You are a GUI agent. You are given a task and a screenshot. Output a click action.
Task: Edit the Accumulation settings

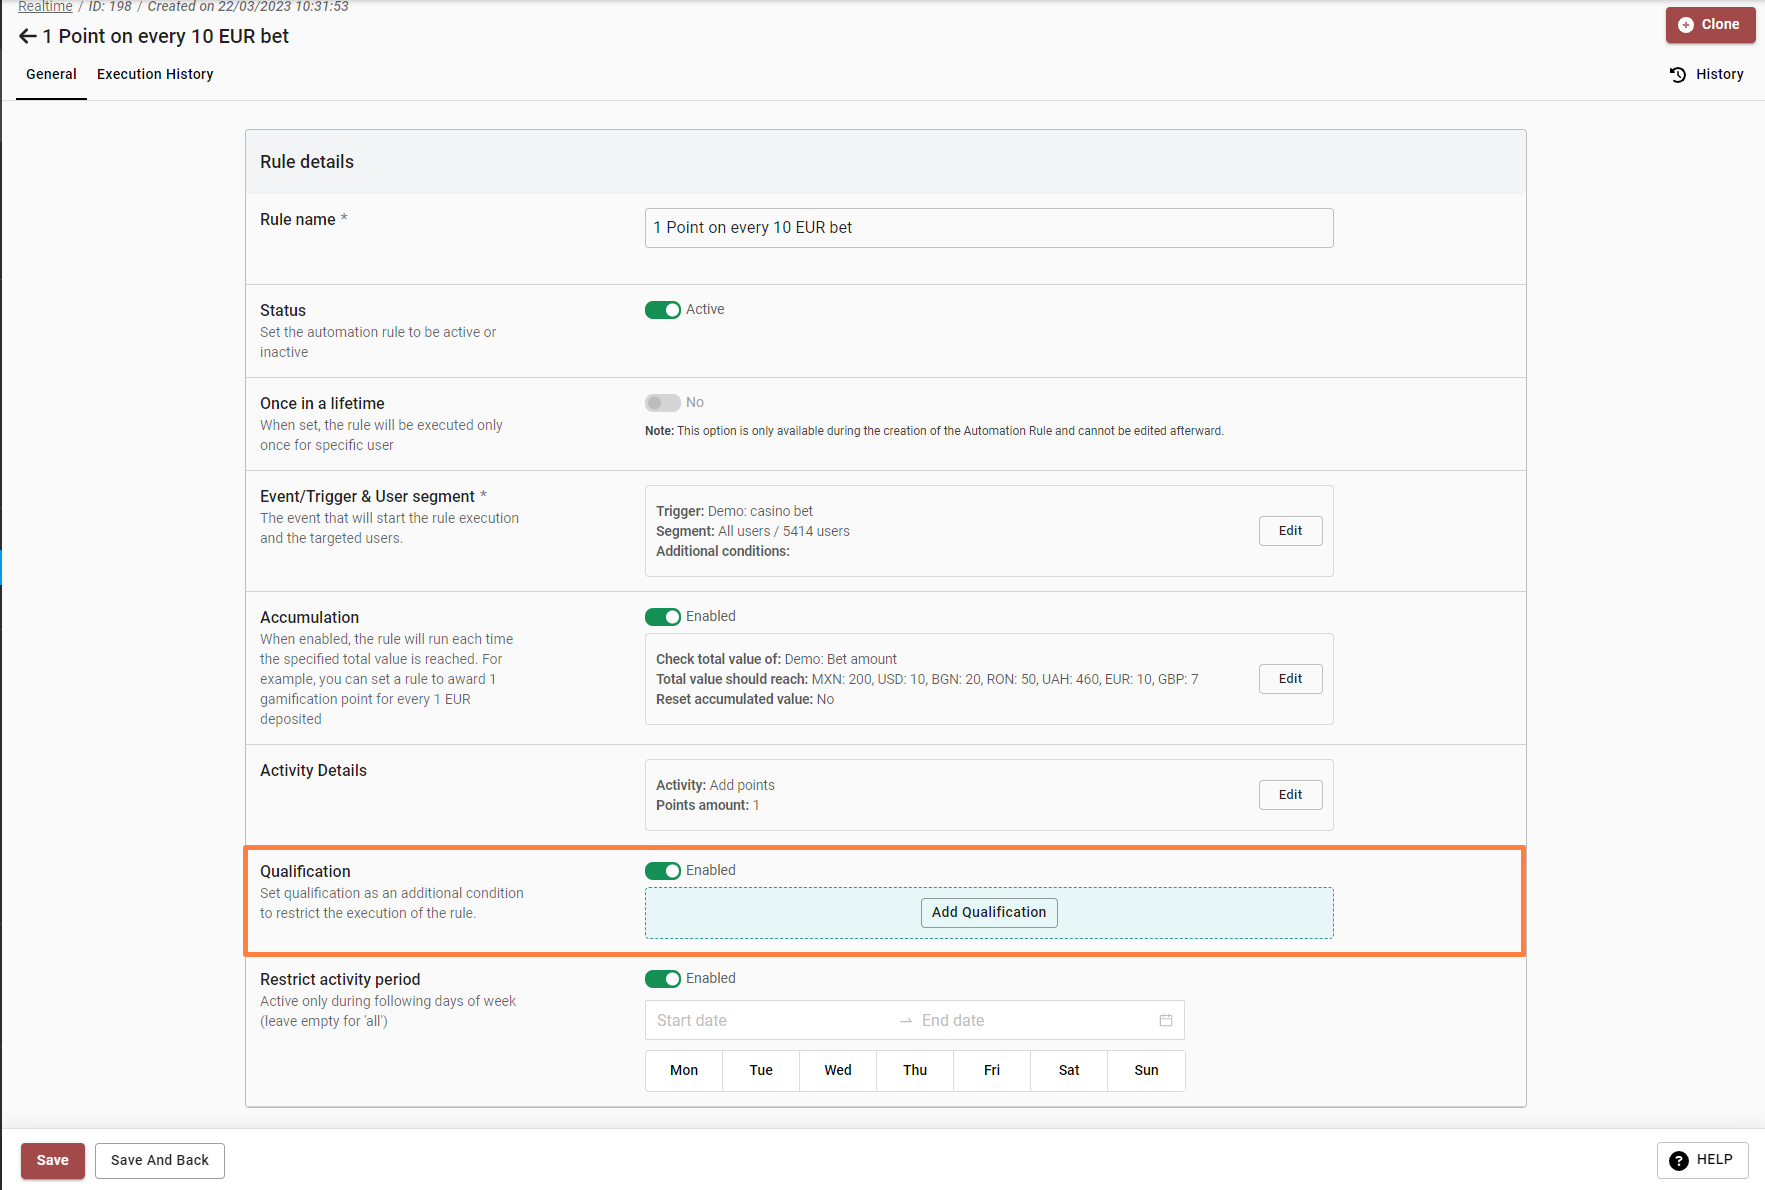click(x=1290, y=679)
